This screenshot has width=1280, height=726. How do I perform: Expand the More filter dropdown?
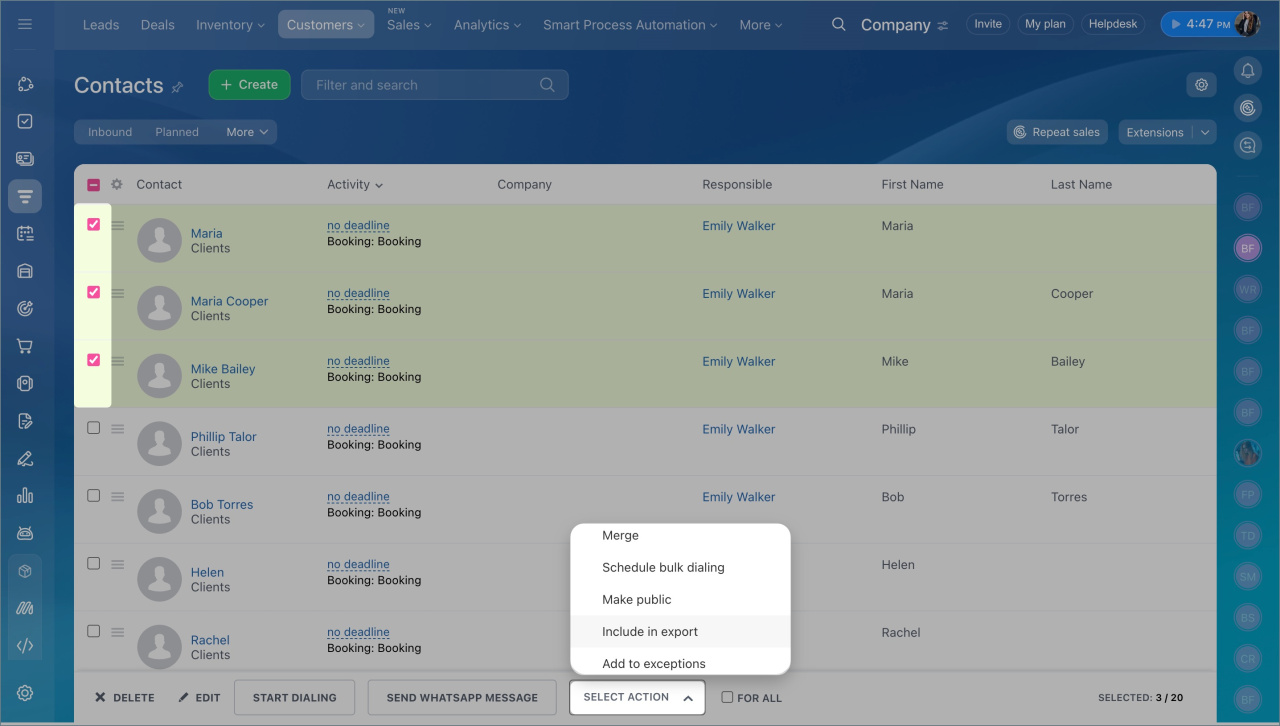[x=247, y=132]
